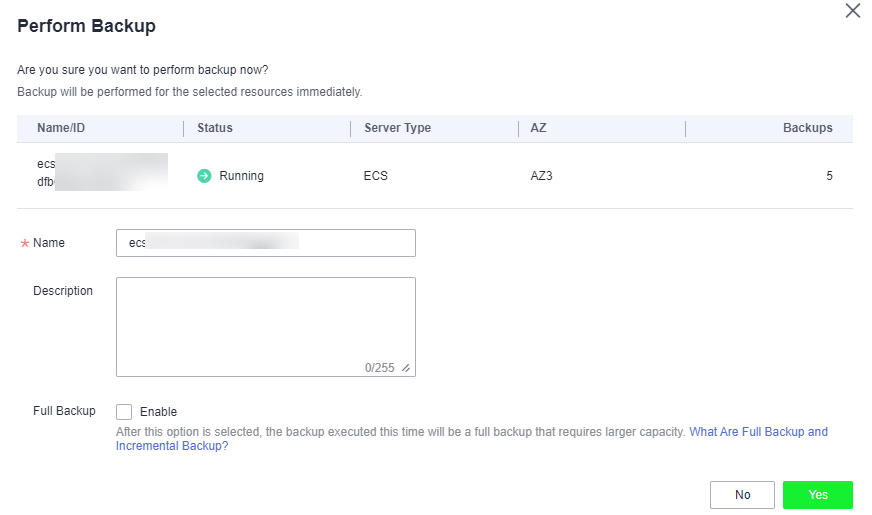The image size is (872, 515).
Task: Click the Enable label next to checkbox
Action: tap(158, 411)
